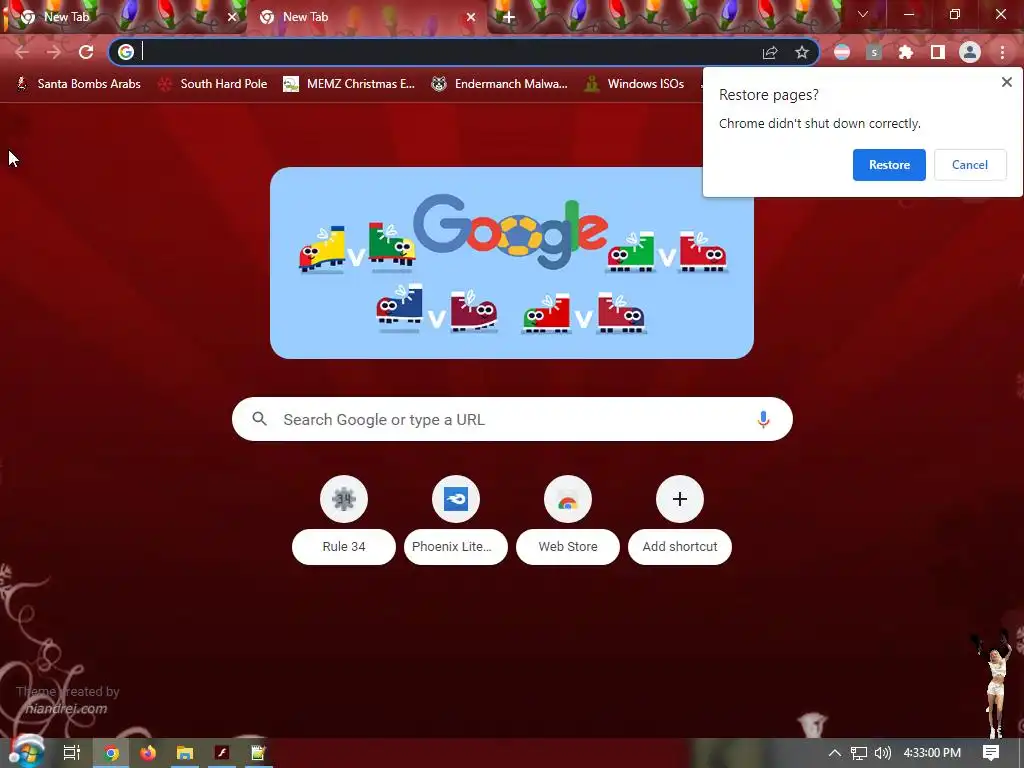Dismiss the Restore pages popup with X

click(x=1006, y=82)
